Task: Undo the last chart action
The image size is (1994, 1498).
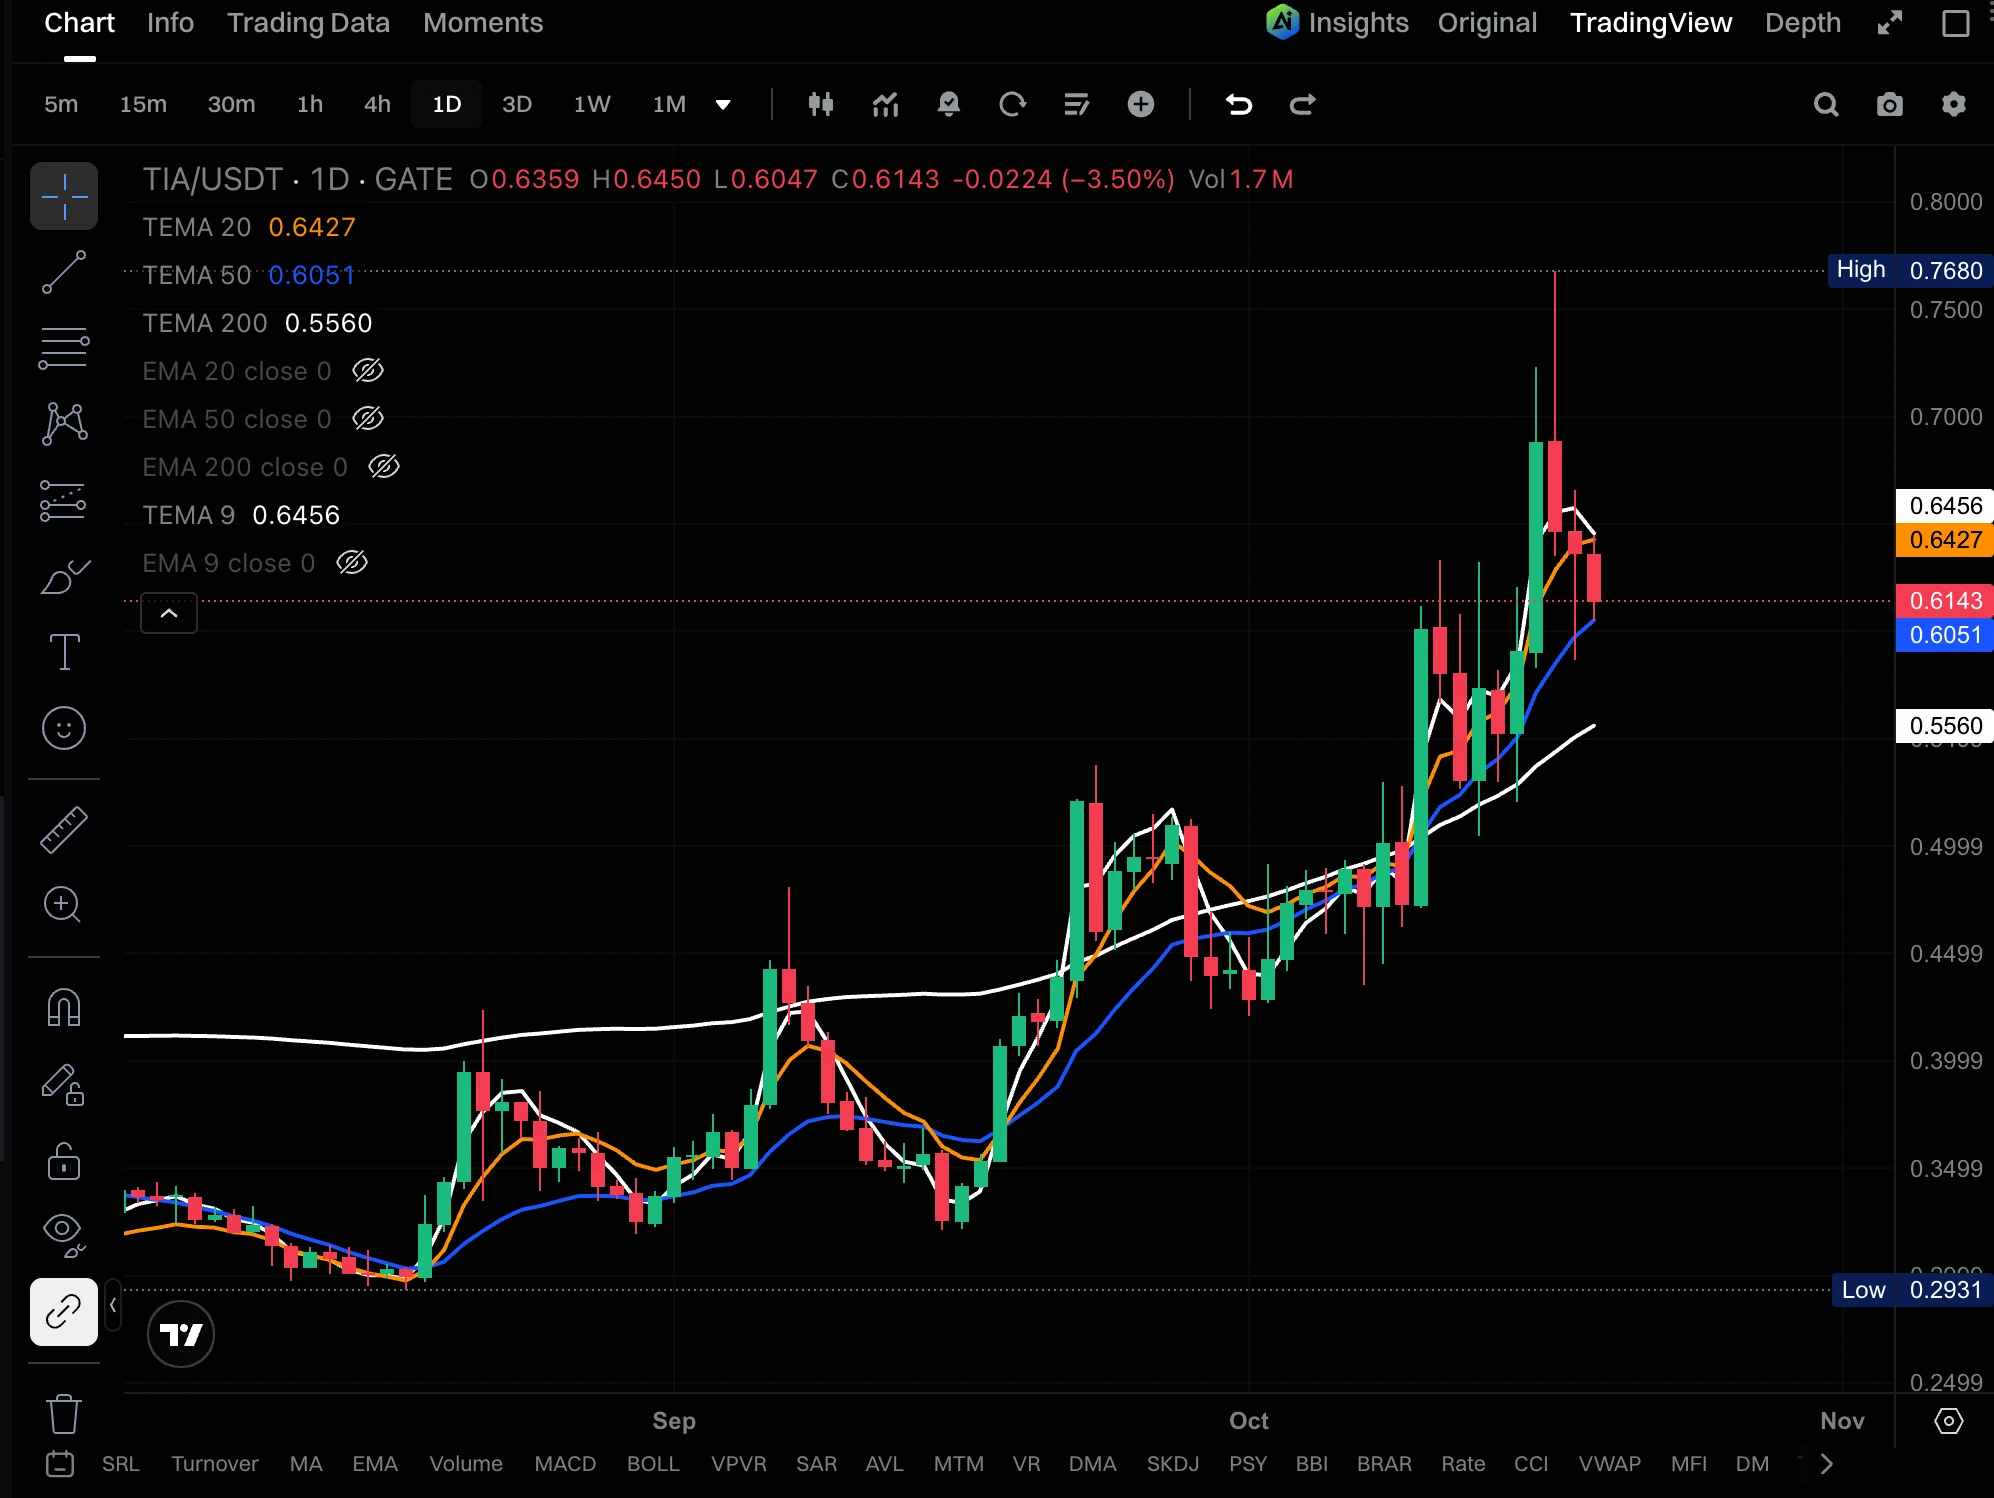Action: click(1239, 104)
